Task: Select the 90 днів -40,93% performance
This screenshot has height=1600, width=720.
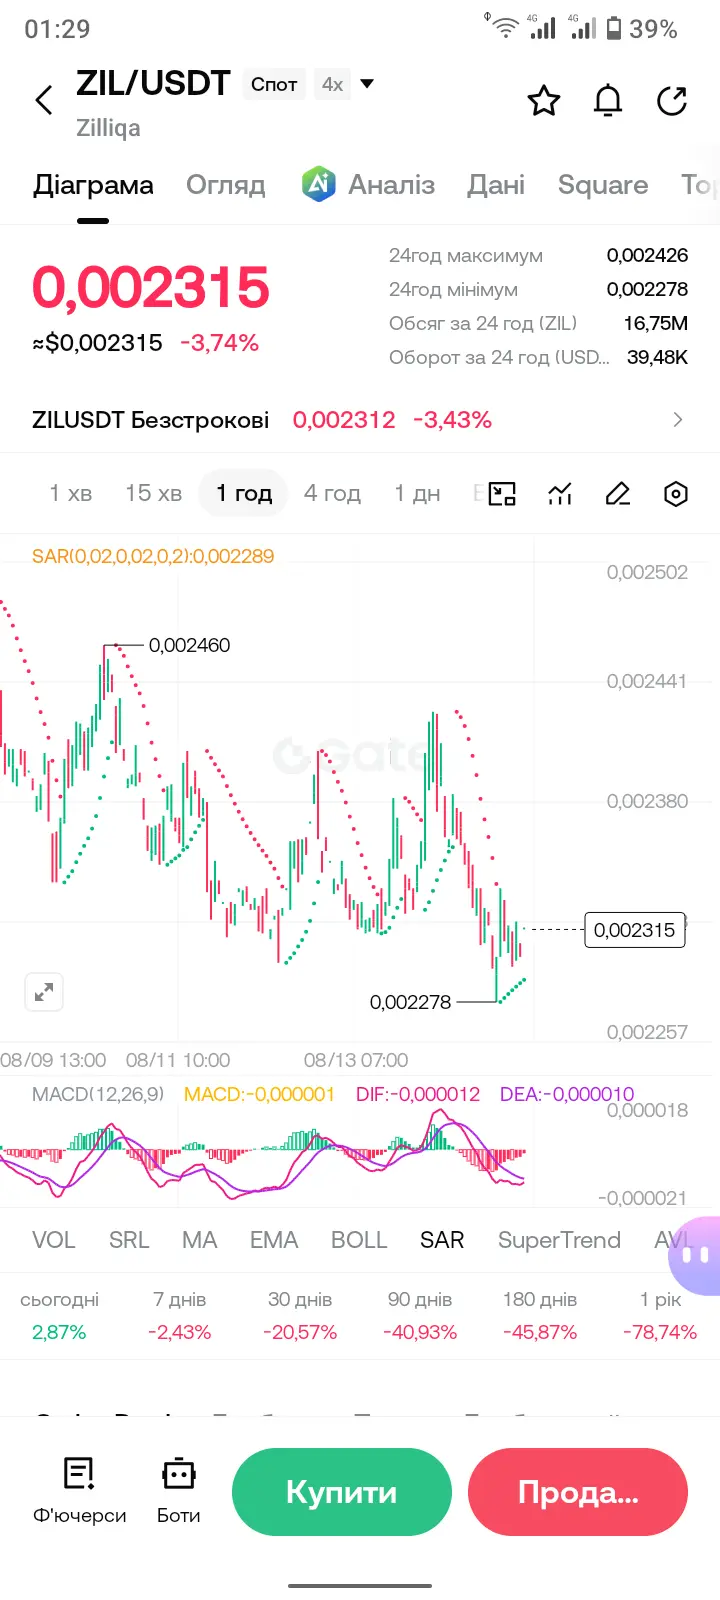Action: click(x=420, y=1316)
